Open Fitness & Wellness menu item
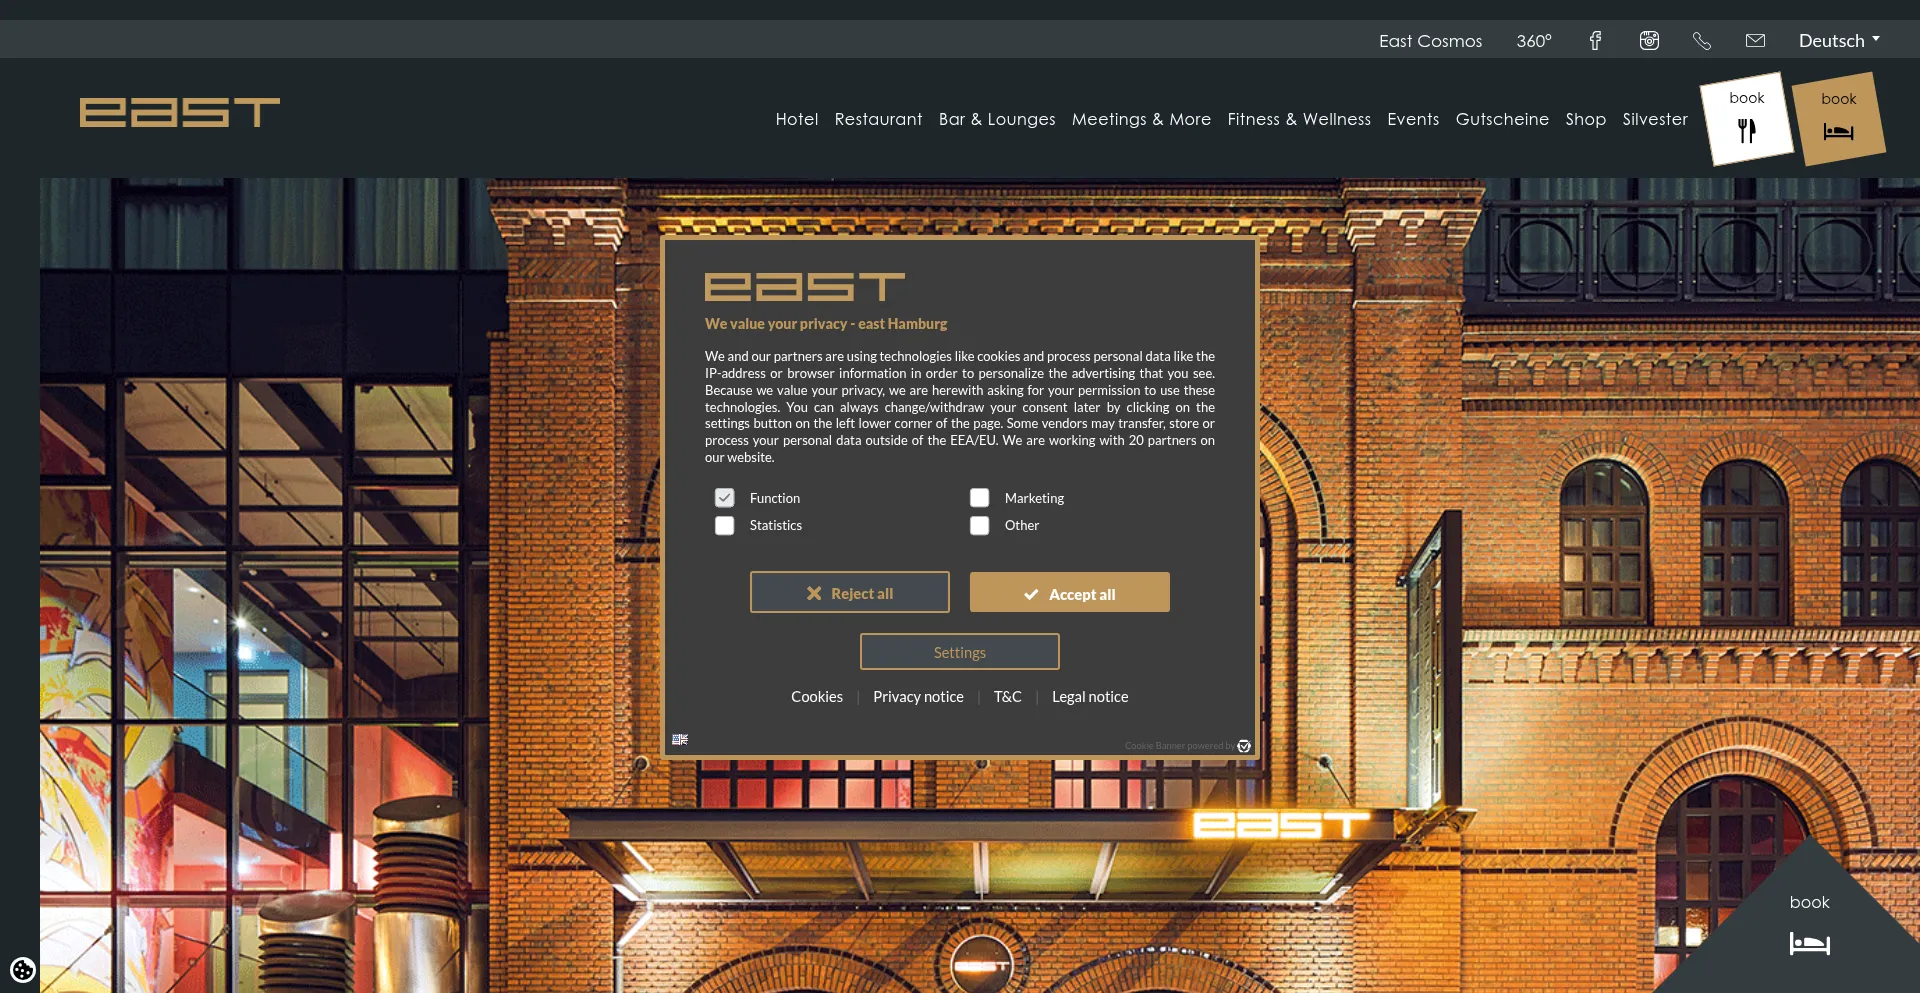The image size is (1920, 993). tap(1298, 119)
